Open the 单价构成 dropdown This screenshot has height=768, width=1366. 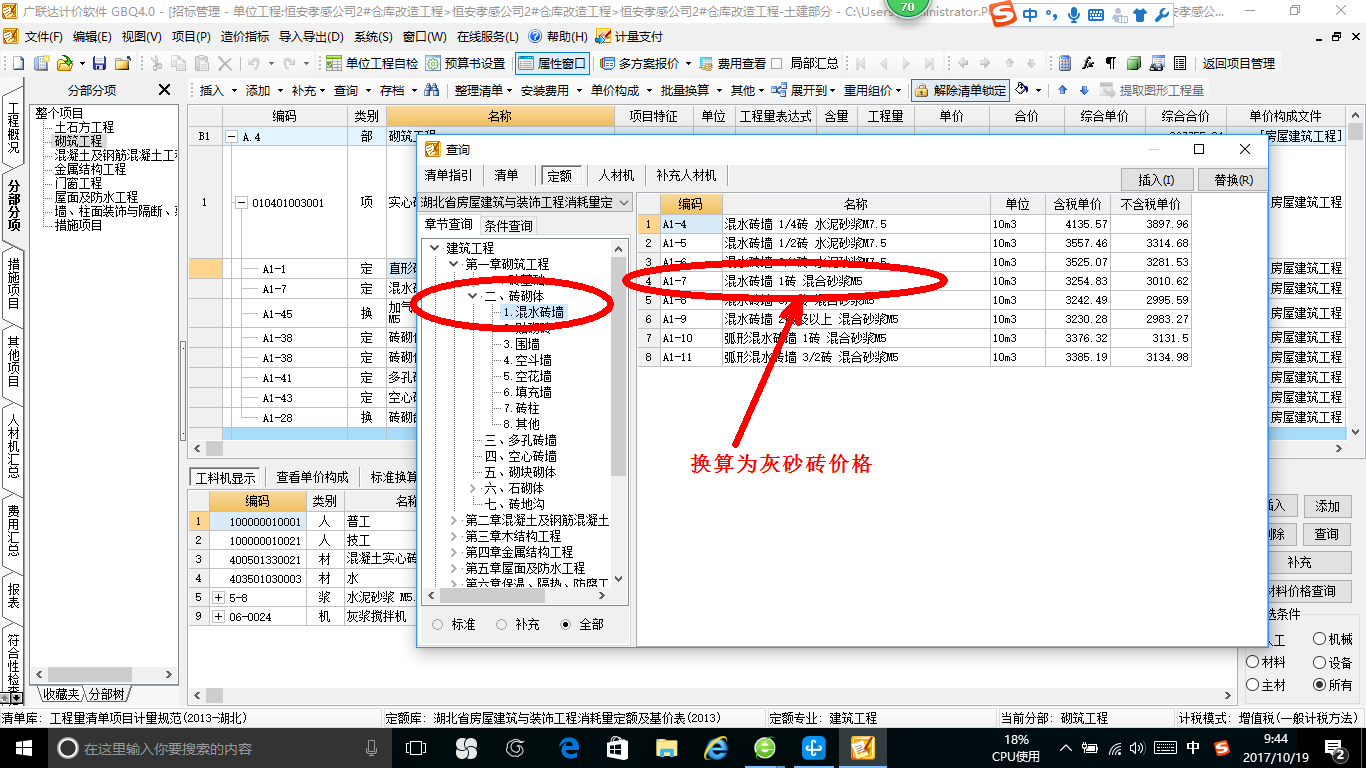pyautogui.click(x=621, y=90)
